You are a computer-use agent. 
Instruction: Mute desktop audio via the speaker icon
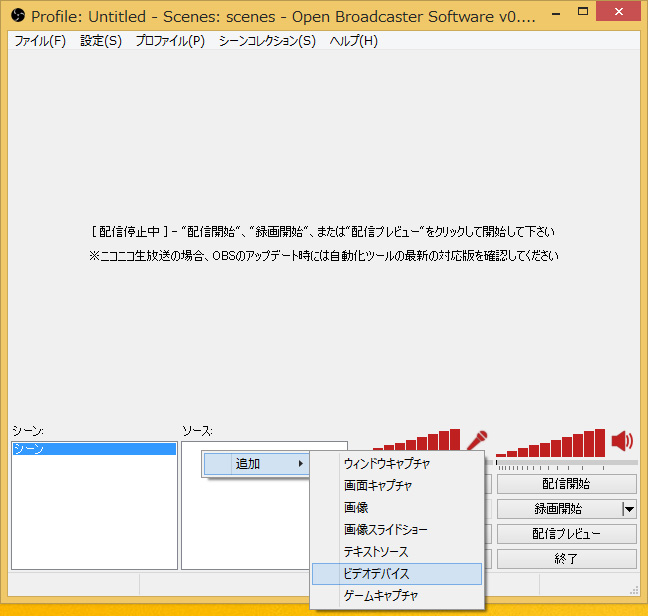[622, 441]
